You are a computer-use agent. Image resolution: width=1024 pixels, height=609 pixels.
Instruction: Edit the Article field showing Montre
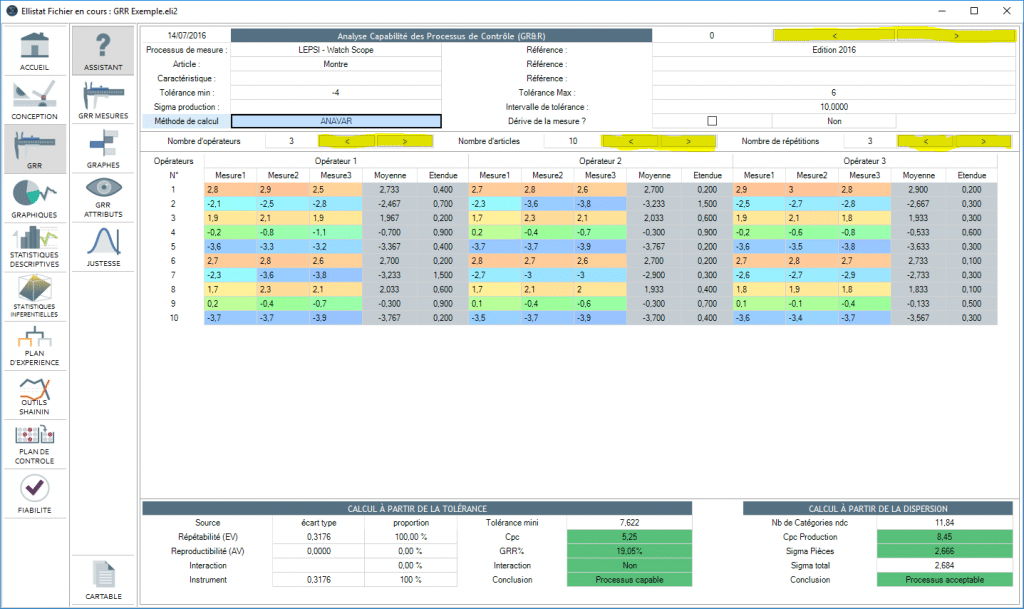(x=336, y=64)
